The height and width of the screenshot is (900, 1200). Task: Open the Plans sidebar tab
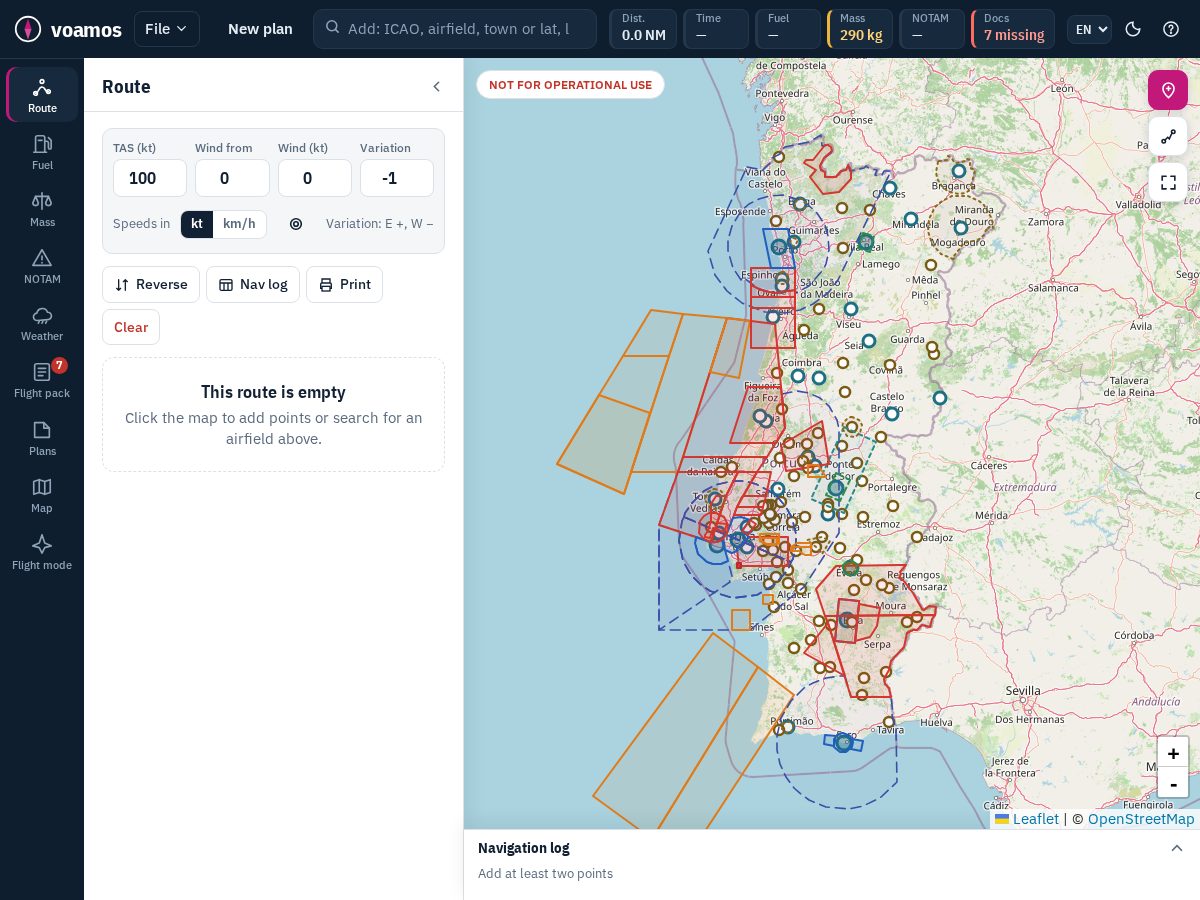pos(42,438)
